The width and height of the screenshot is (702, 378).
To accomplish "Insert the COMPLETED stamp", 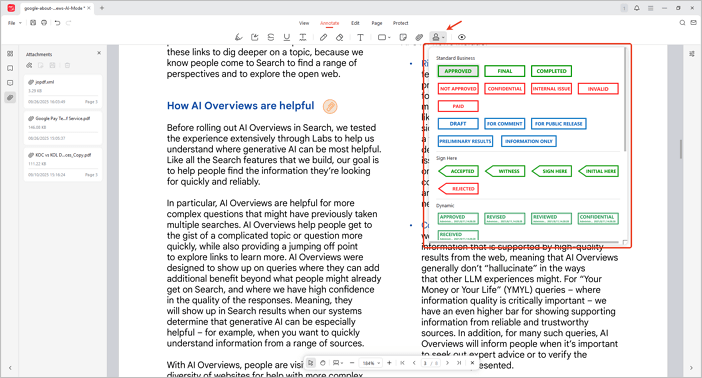I will tap(552, 71).
